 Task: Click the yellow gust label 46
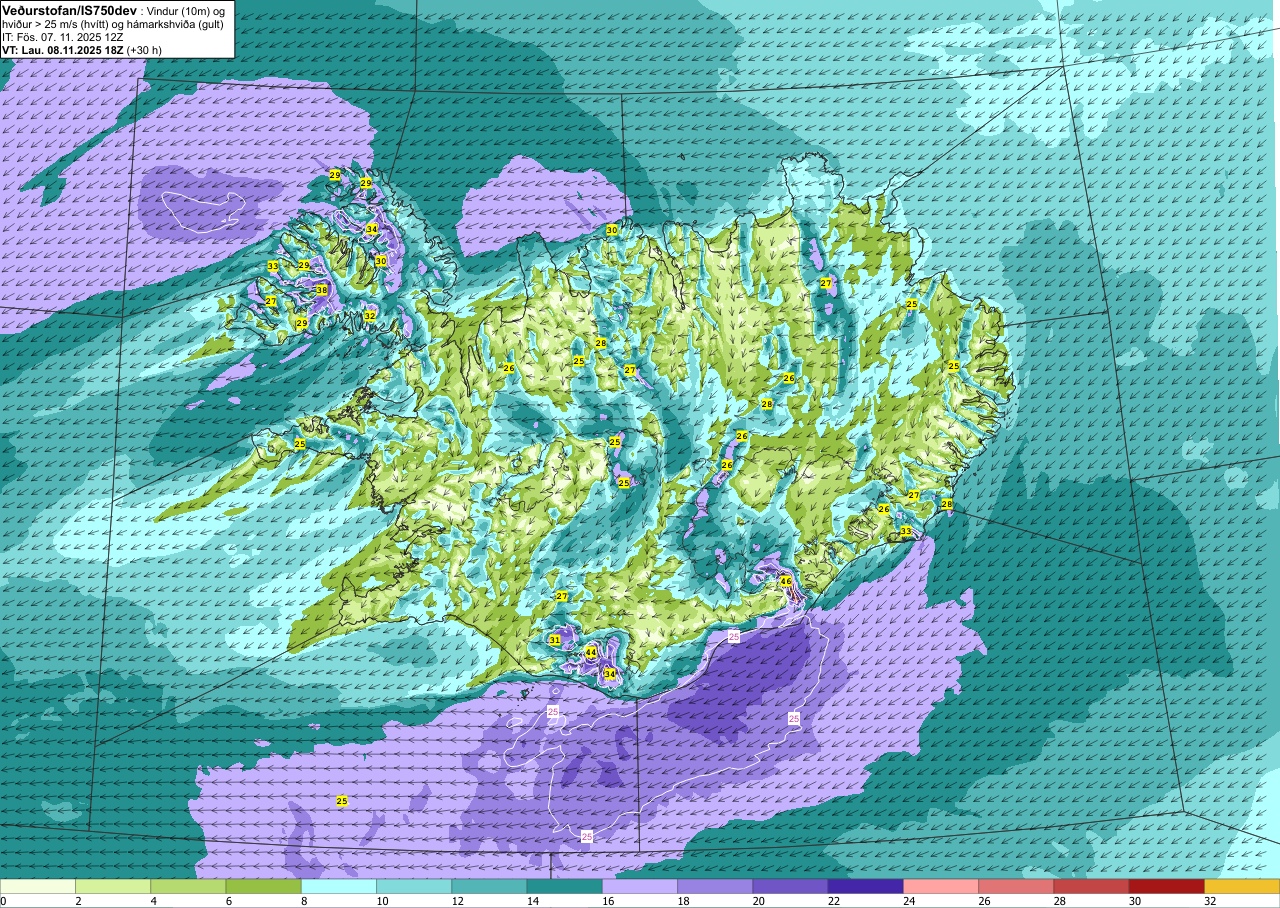(x=786, y=582)
